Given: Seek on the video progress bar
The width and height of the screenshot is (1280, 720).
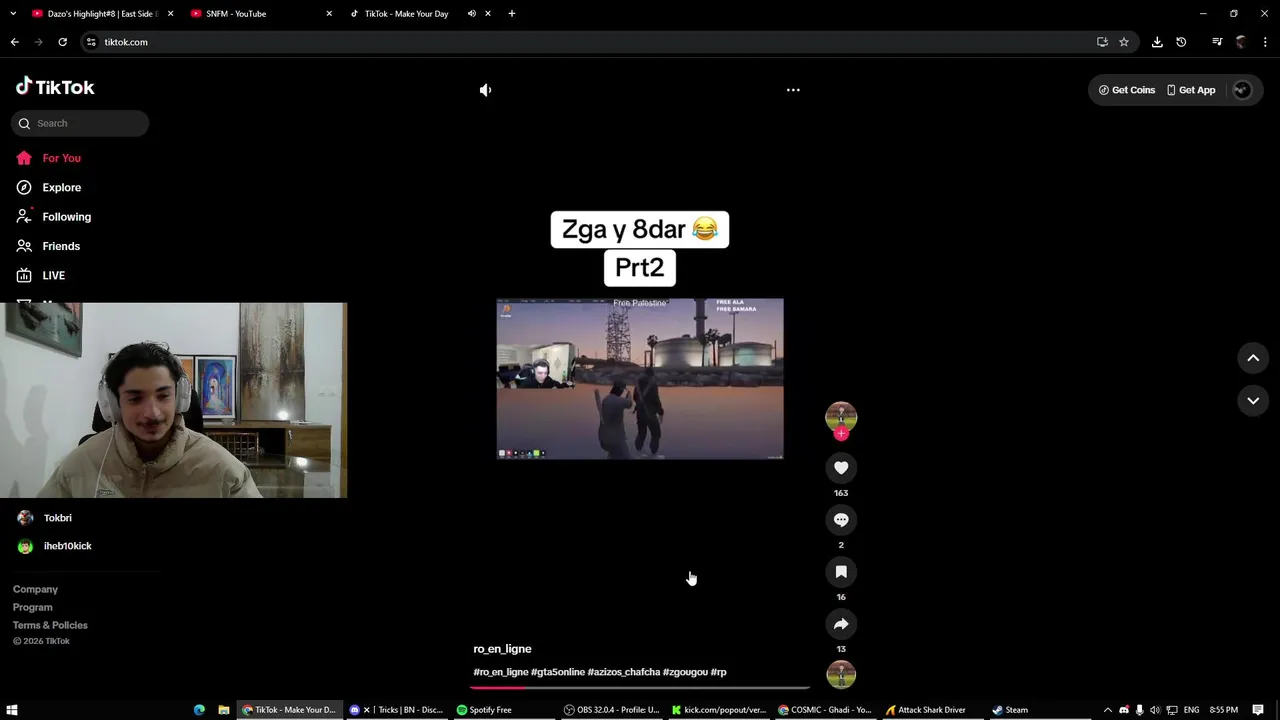Looking at the screenshot, I should coord(640,687).
